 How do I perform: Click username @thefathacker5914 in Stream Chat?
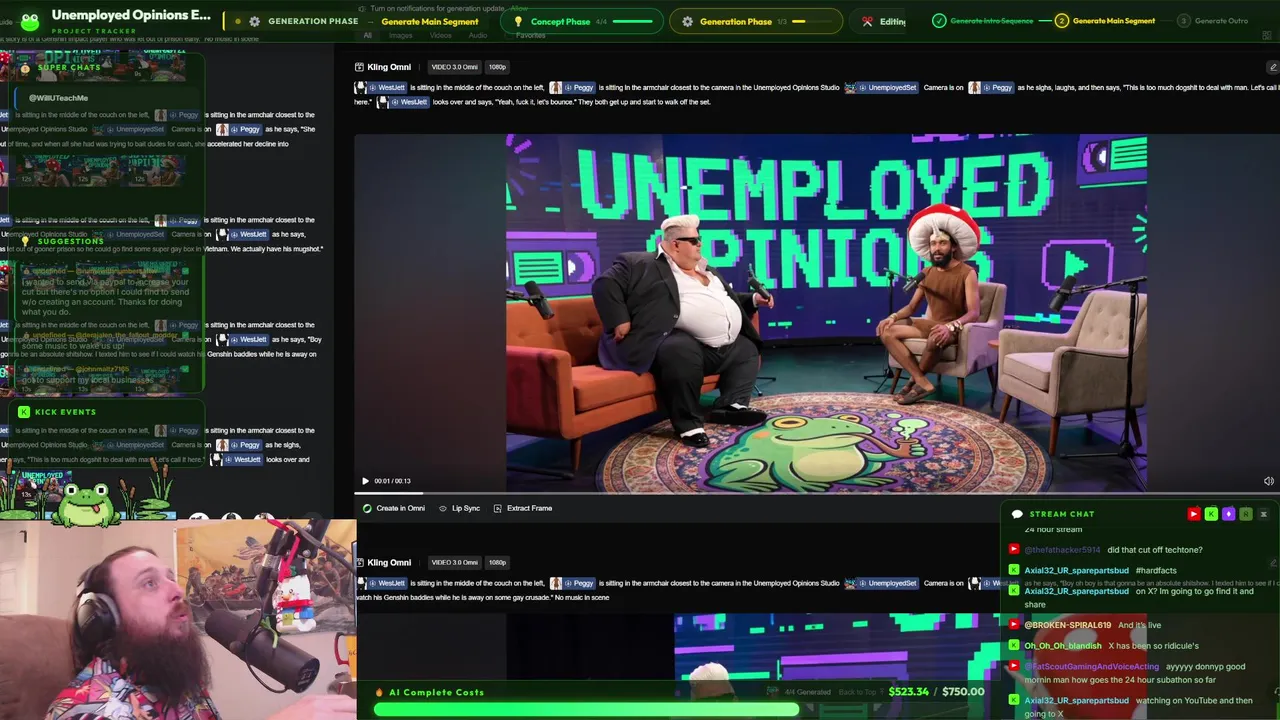click(1062, 550)
